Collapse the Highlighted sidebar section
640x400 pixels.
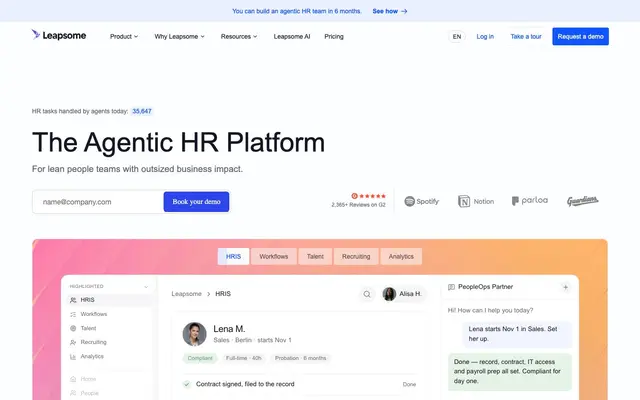click(146, 287)
